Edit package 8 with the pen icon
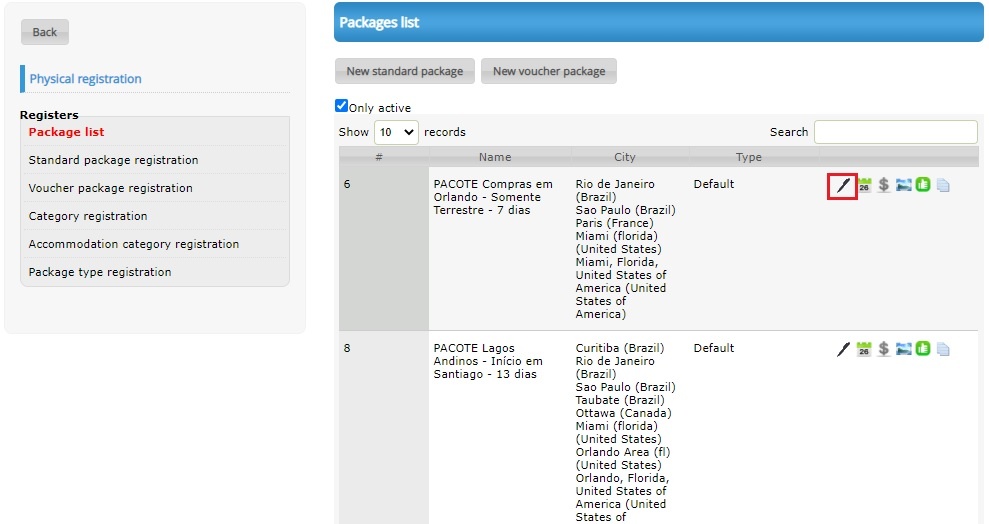 (843, 349)
